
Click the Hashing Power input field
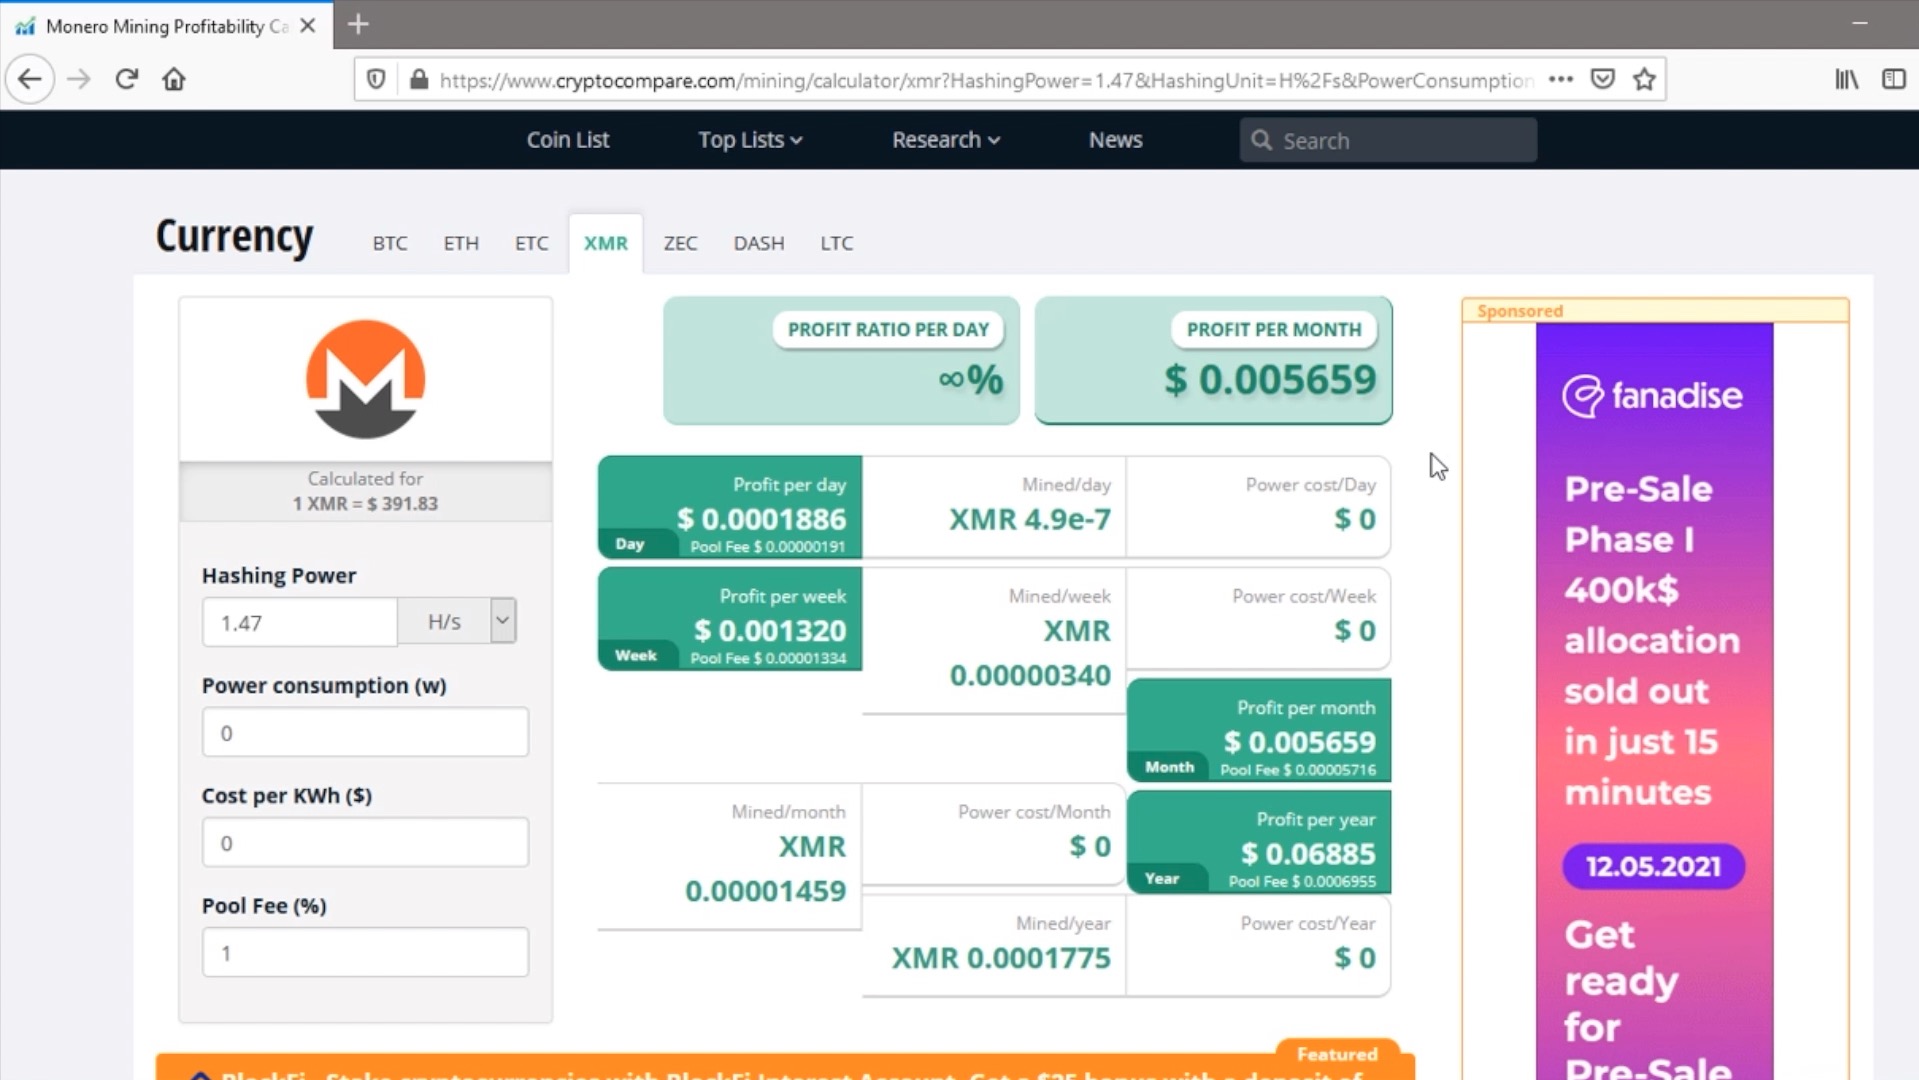point(299,622)
